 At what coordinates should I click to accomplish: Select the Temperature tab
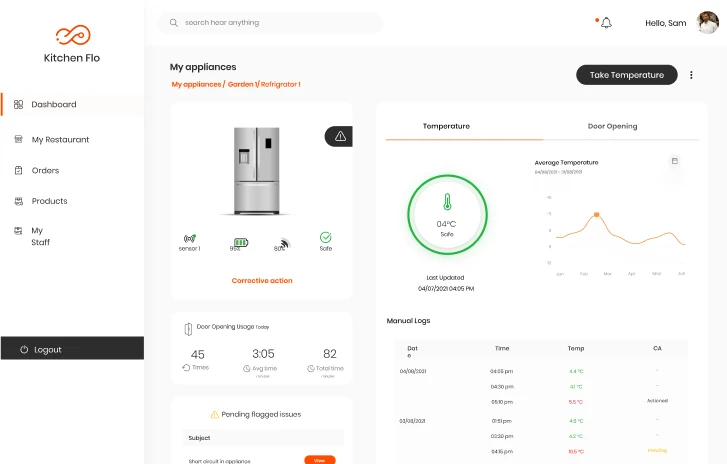tap(446, 127)
